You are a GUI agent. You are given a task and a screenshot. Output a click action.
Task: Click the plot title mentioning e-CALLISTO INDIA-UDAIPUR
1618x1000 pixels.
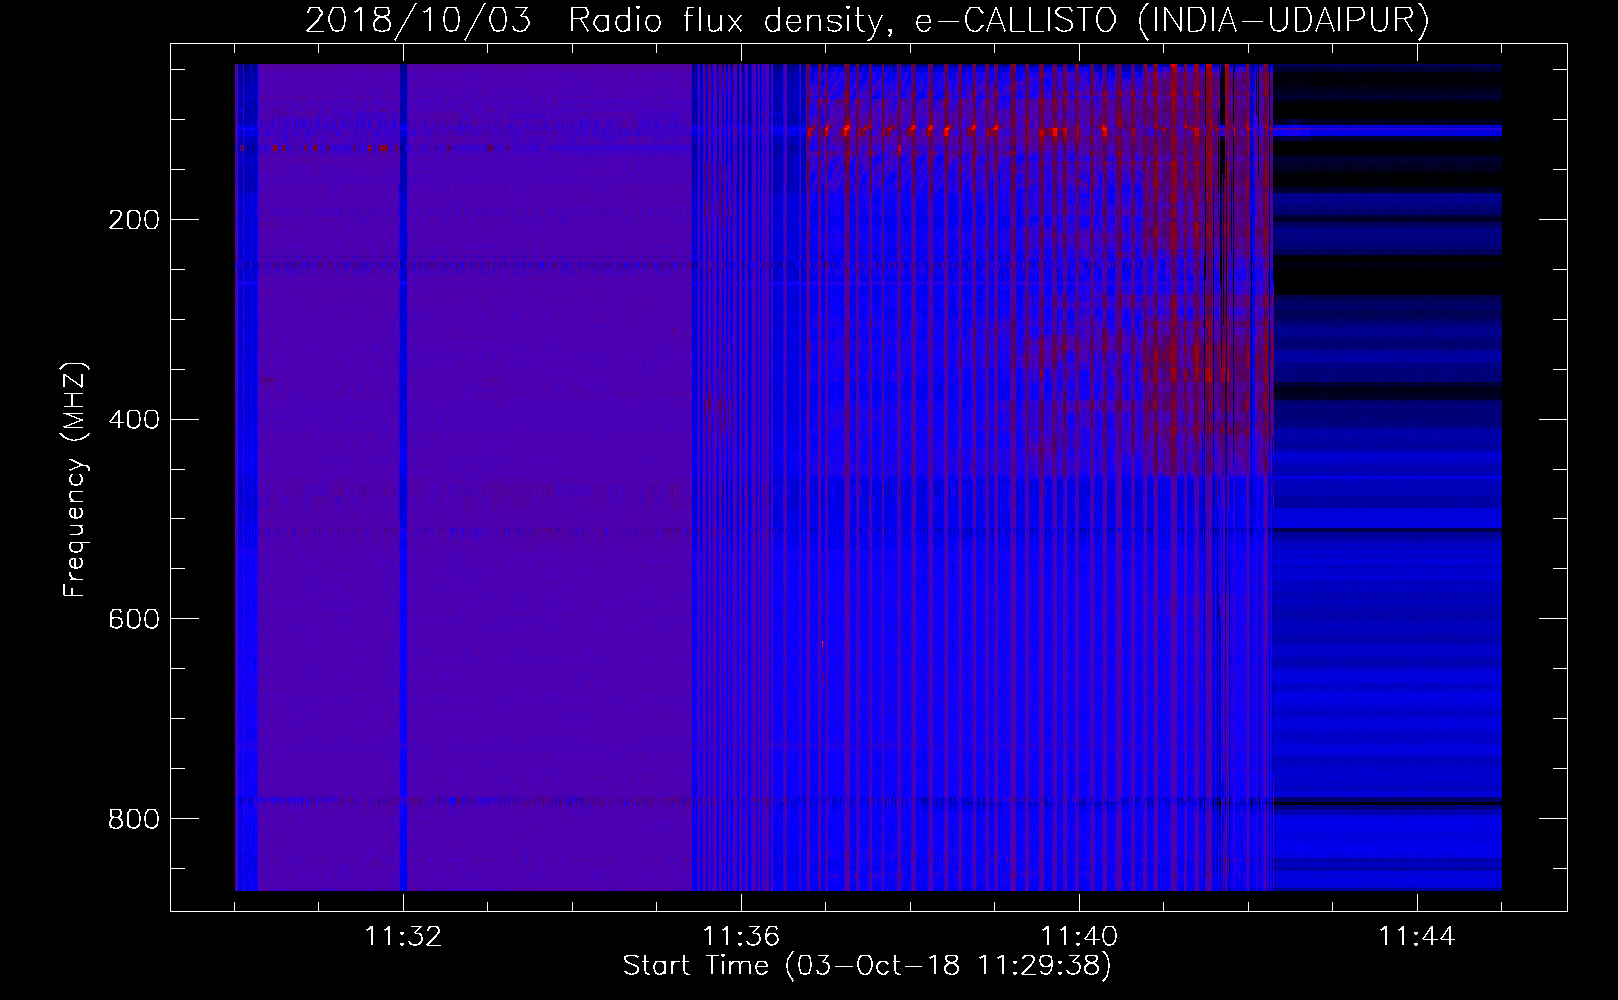click(x=867, y=20)
